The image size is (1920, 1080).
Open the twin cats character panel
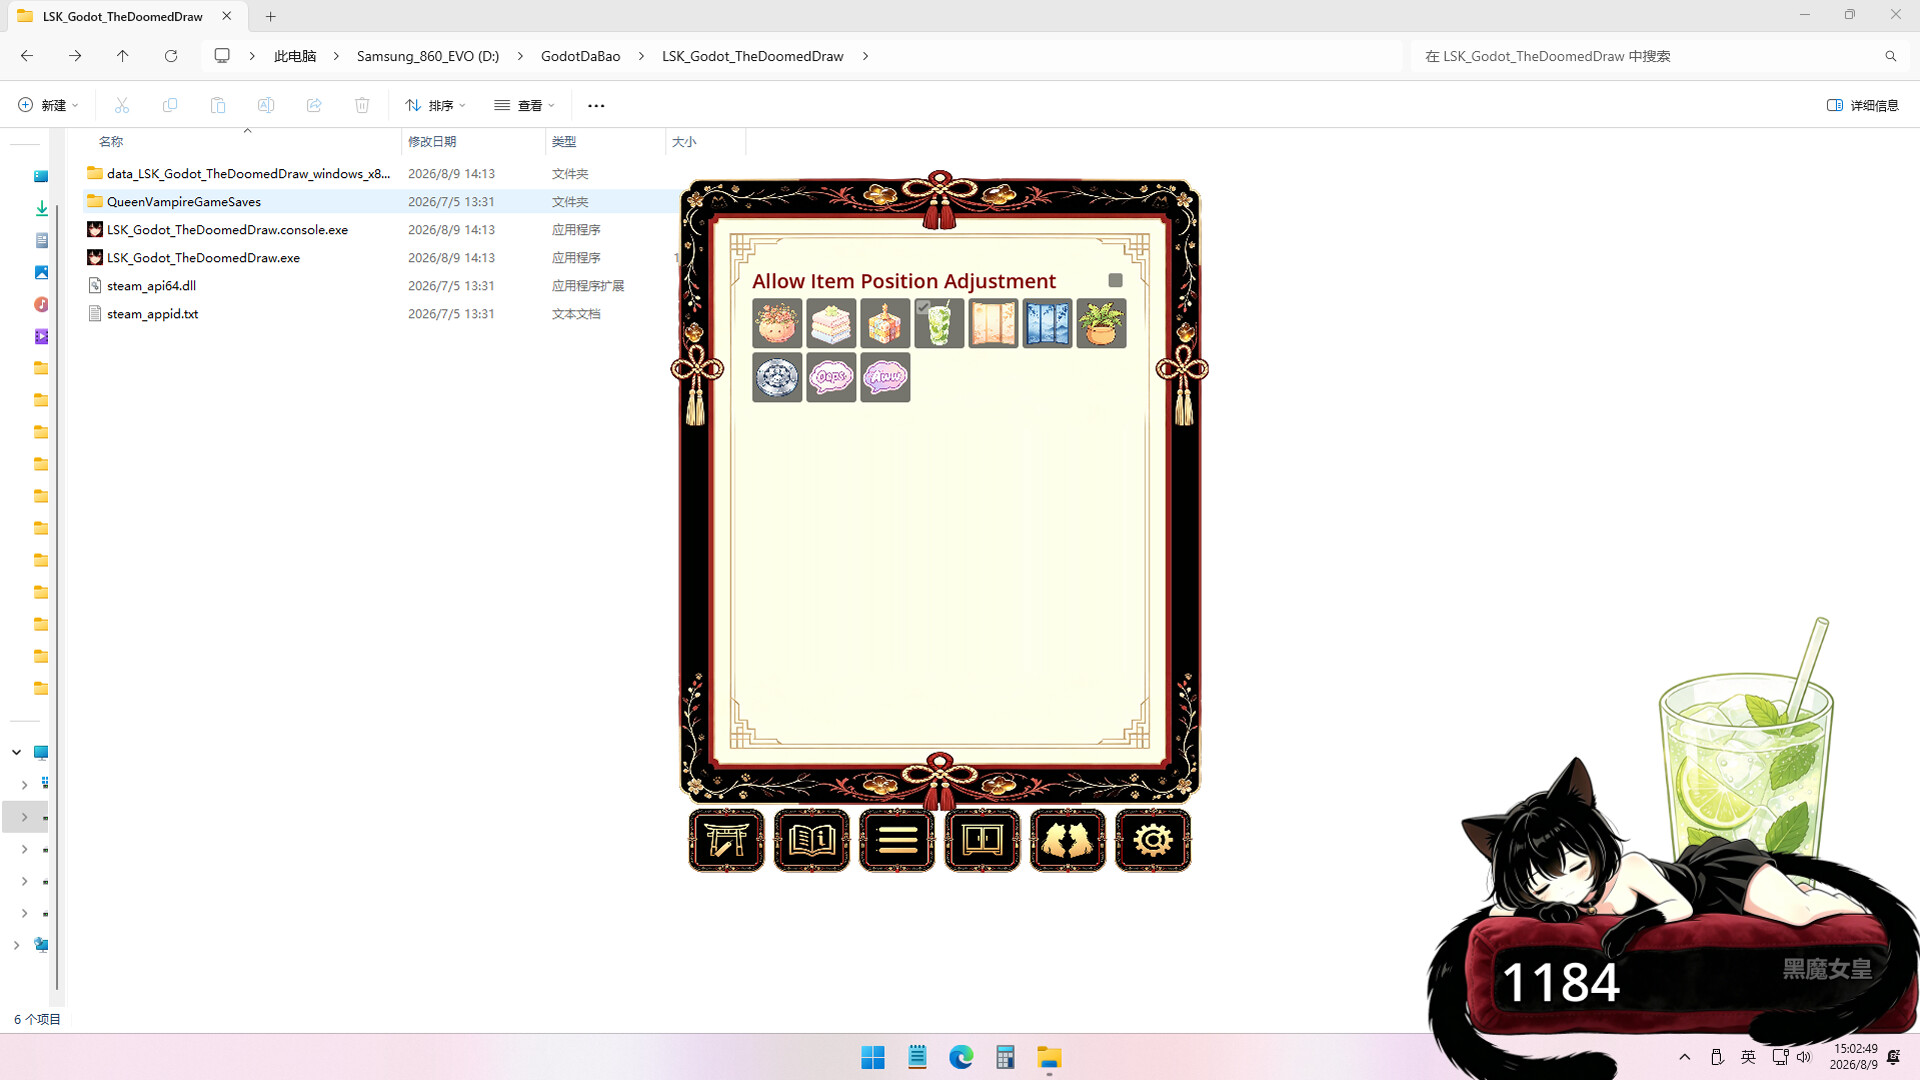(1067, 840)
